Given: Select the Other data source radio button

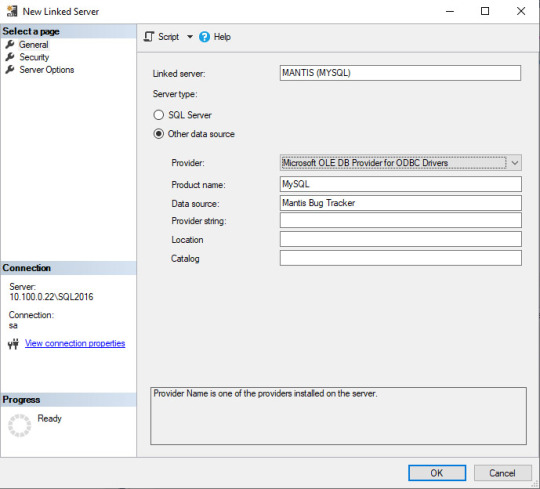Looking at the screenshot, I should click(x=158, y=134).
